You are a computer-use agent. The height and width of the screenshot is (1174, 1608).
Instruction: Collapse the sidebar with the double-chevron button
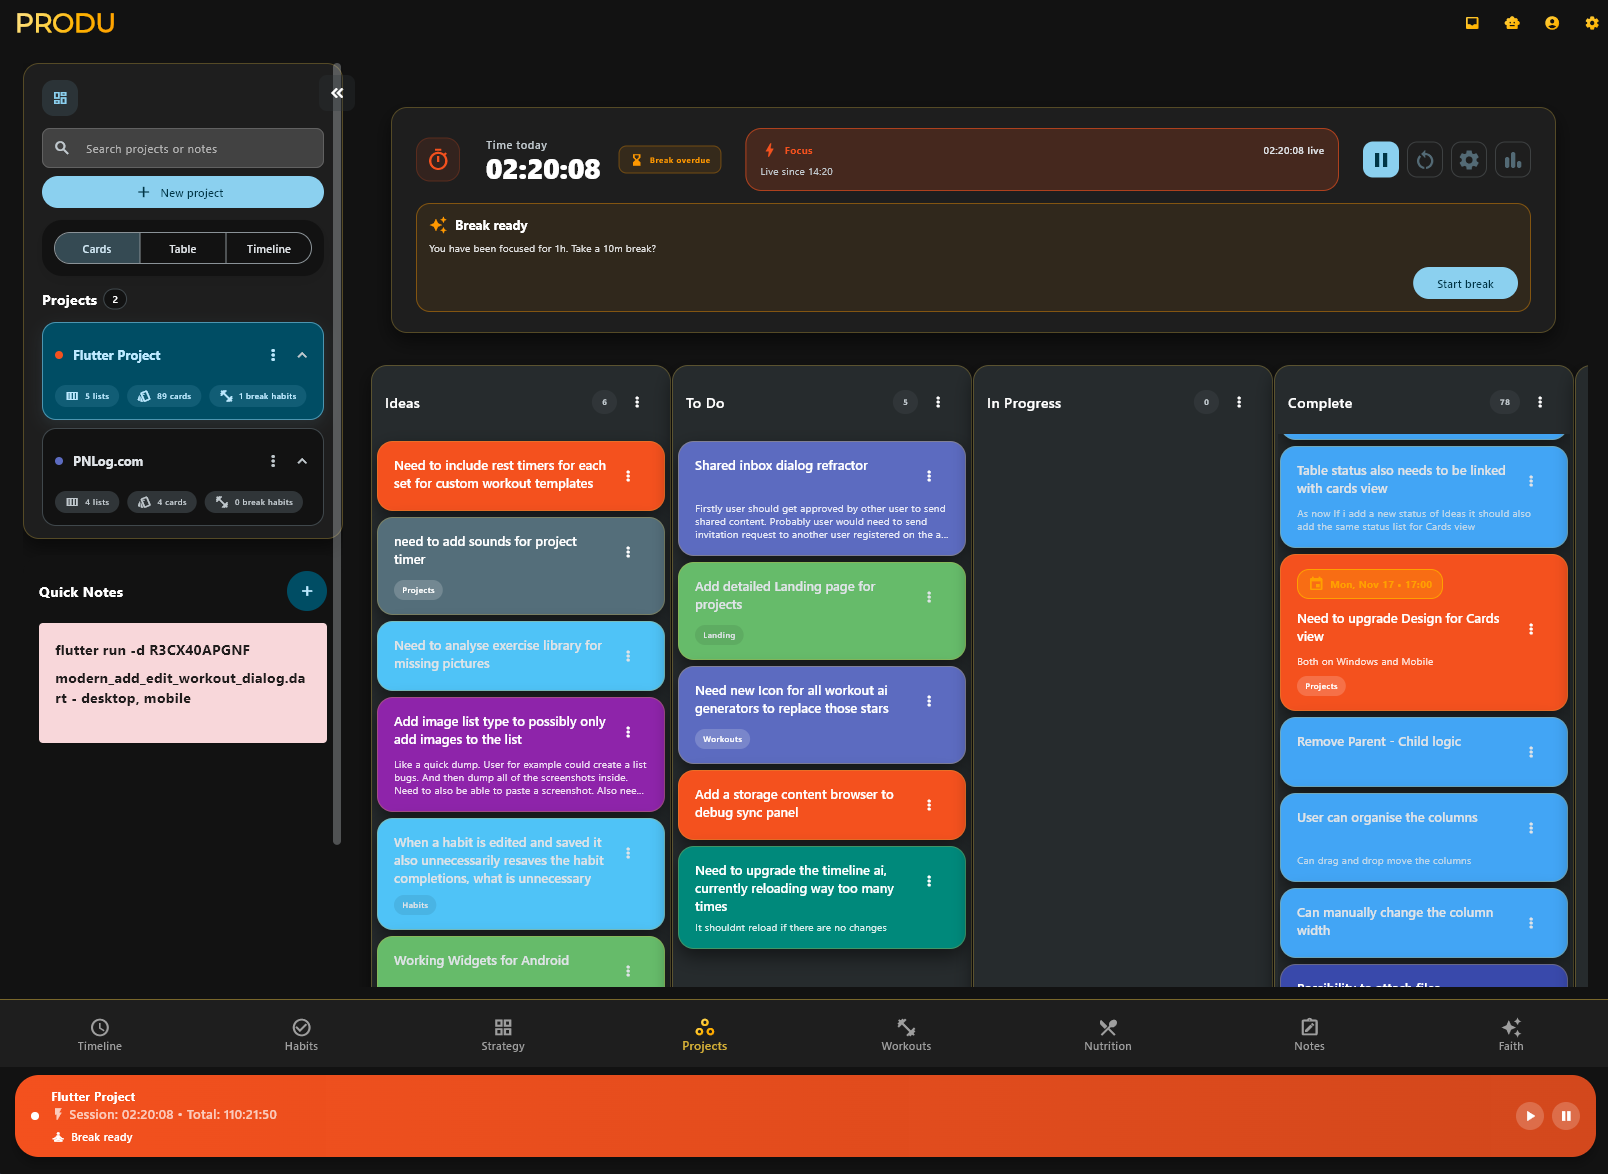click(x=337, y=92)
